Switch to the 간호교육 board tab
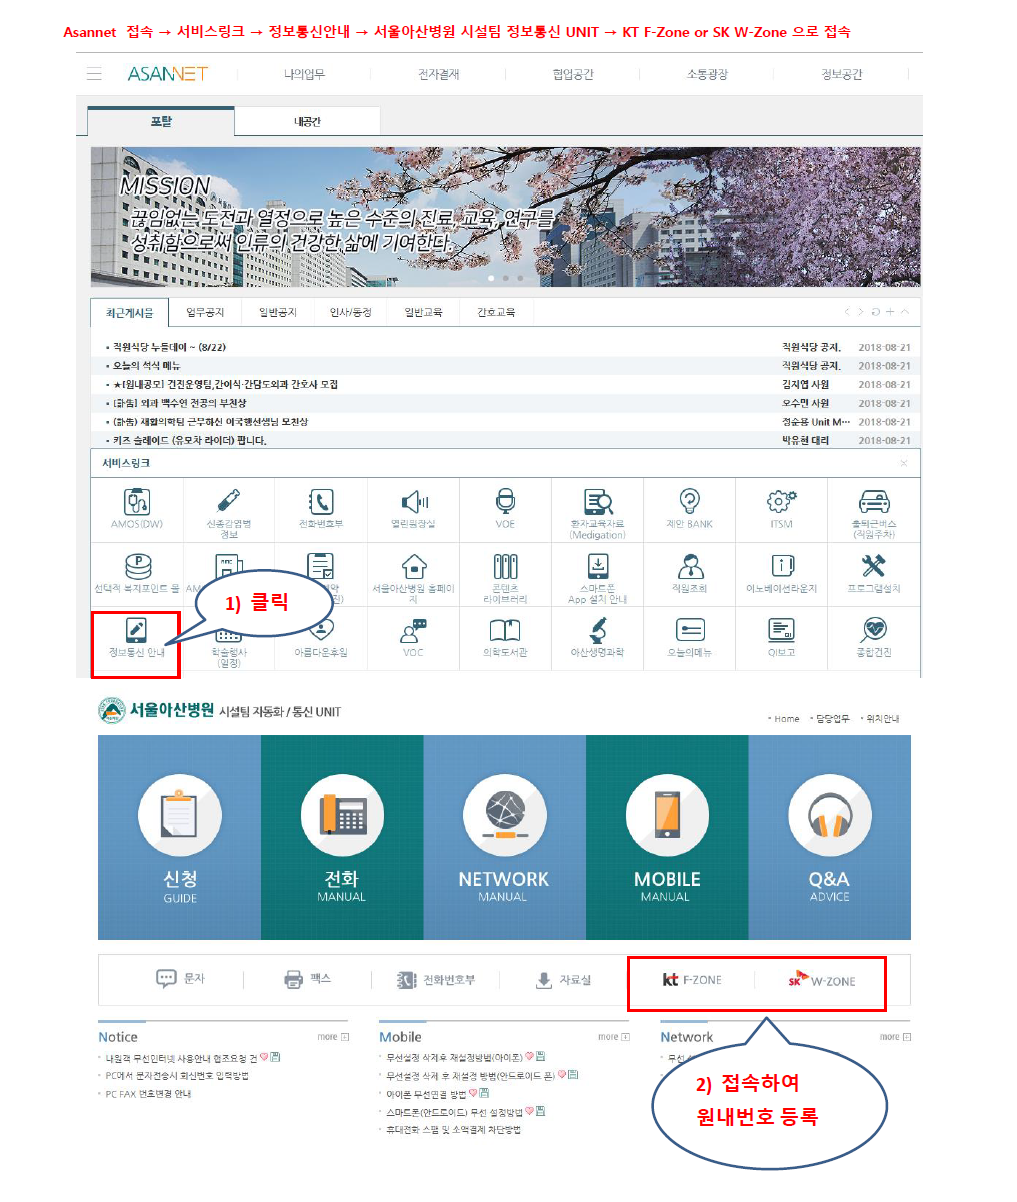 (495, 312)
